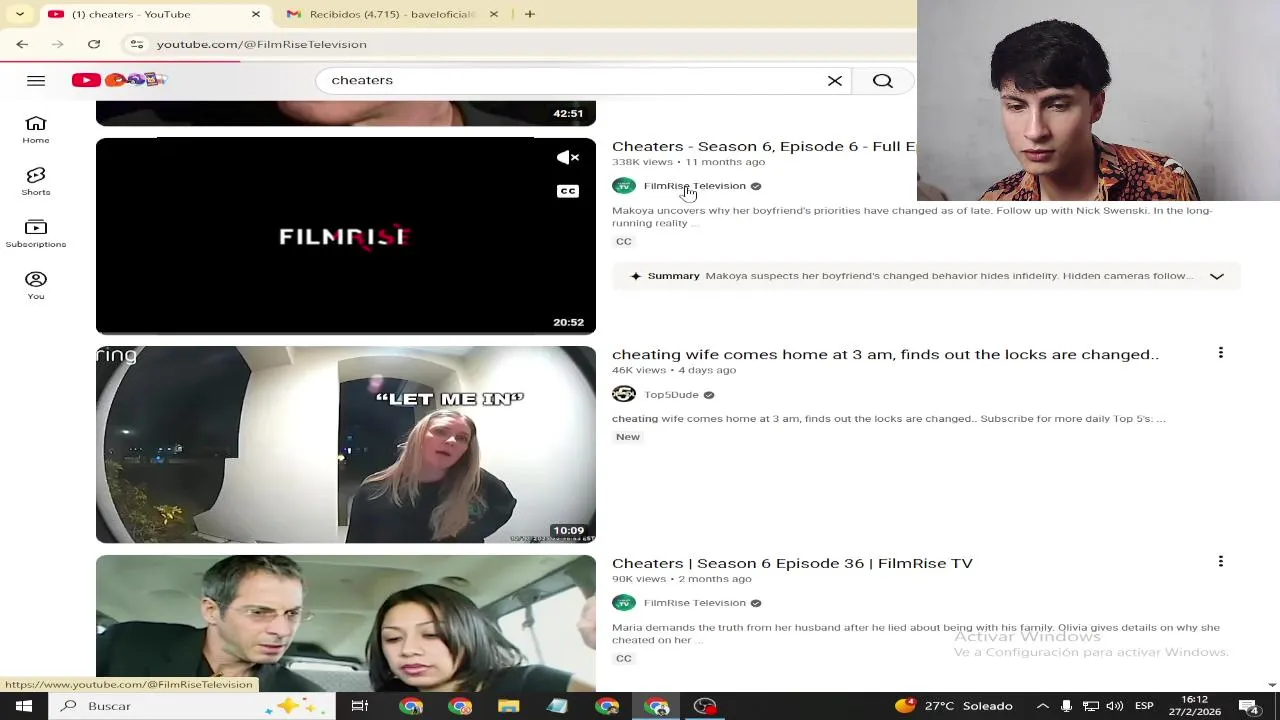
Task: Open options menu for cheating wife video
Action: click(x=1221, y=353)
